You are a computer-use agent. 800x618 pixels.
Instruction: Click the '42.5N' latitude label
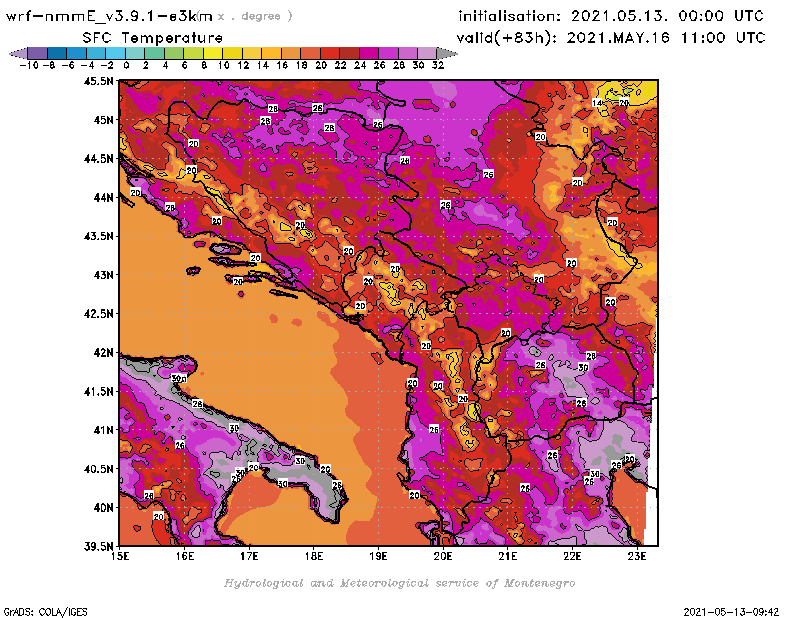point(98,314)
